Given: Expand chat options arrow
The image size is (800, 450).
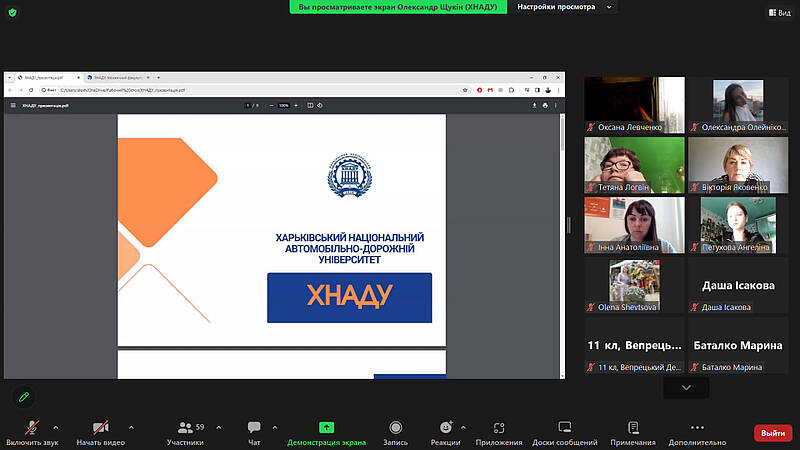Looking at the screenshot, I should coord(275,428).
